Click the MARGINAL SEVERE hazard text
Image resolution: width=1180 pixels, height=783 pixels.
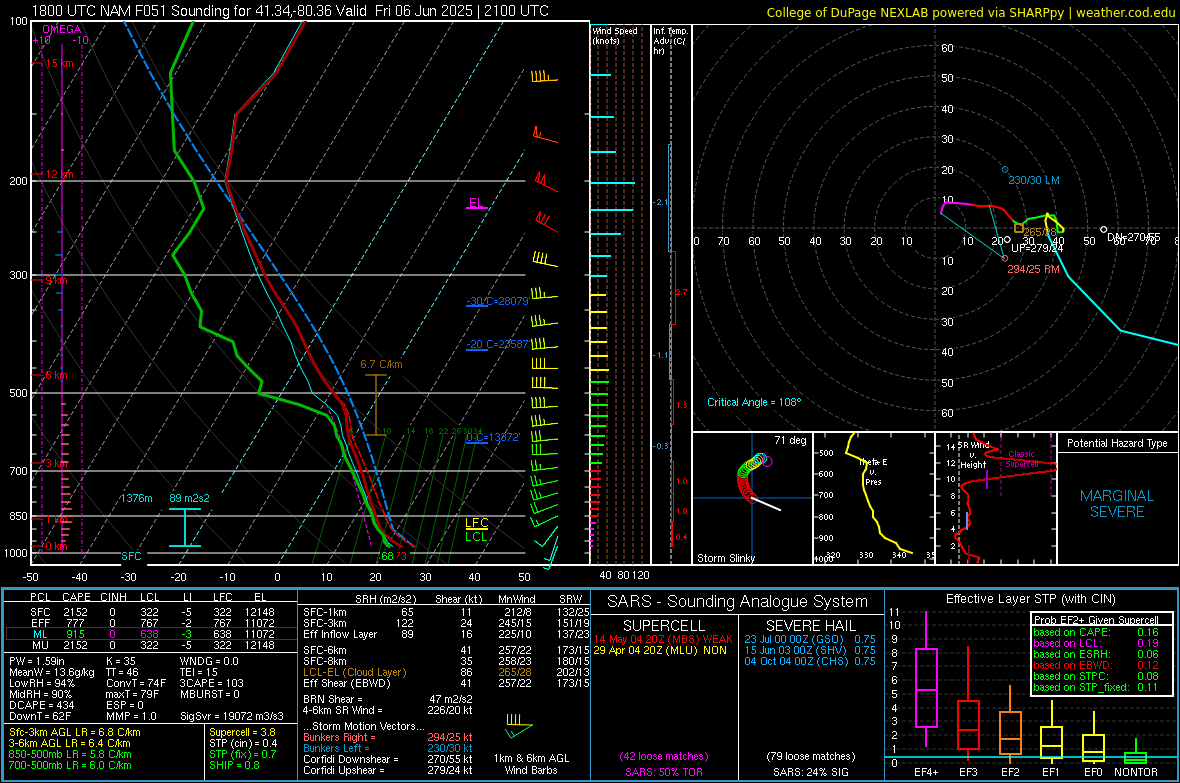click(x=1117, y=504)
